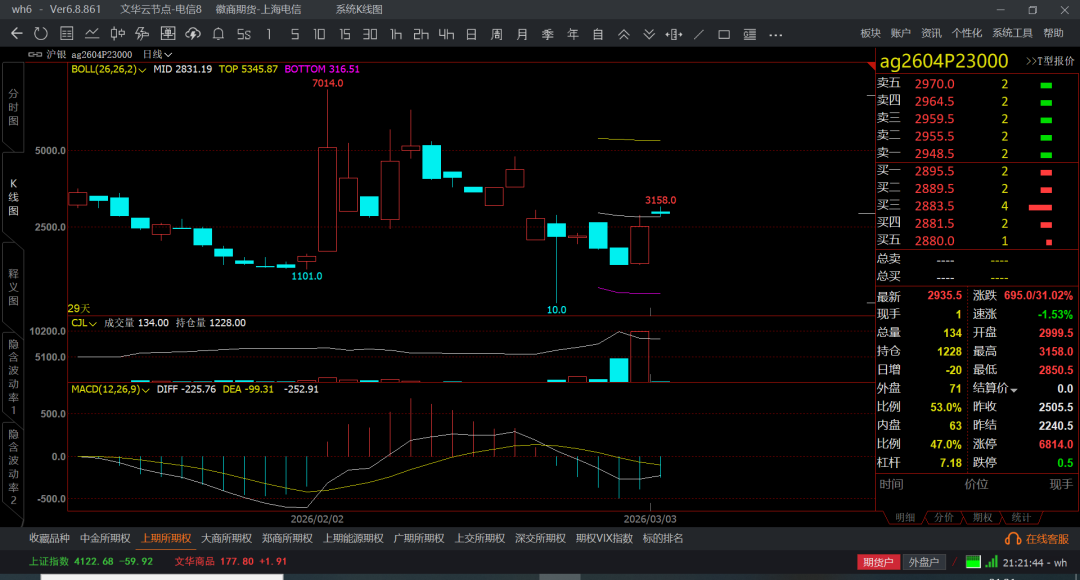1080x580 pixels.
Task: Select the 分时图 side tab
Action: click(x=13, y=107)
